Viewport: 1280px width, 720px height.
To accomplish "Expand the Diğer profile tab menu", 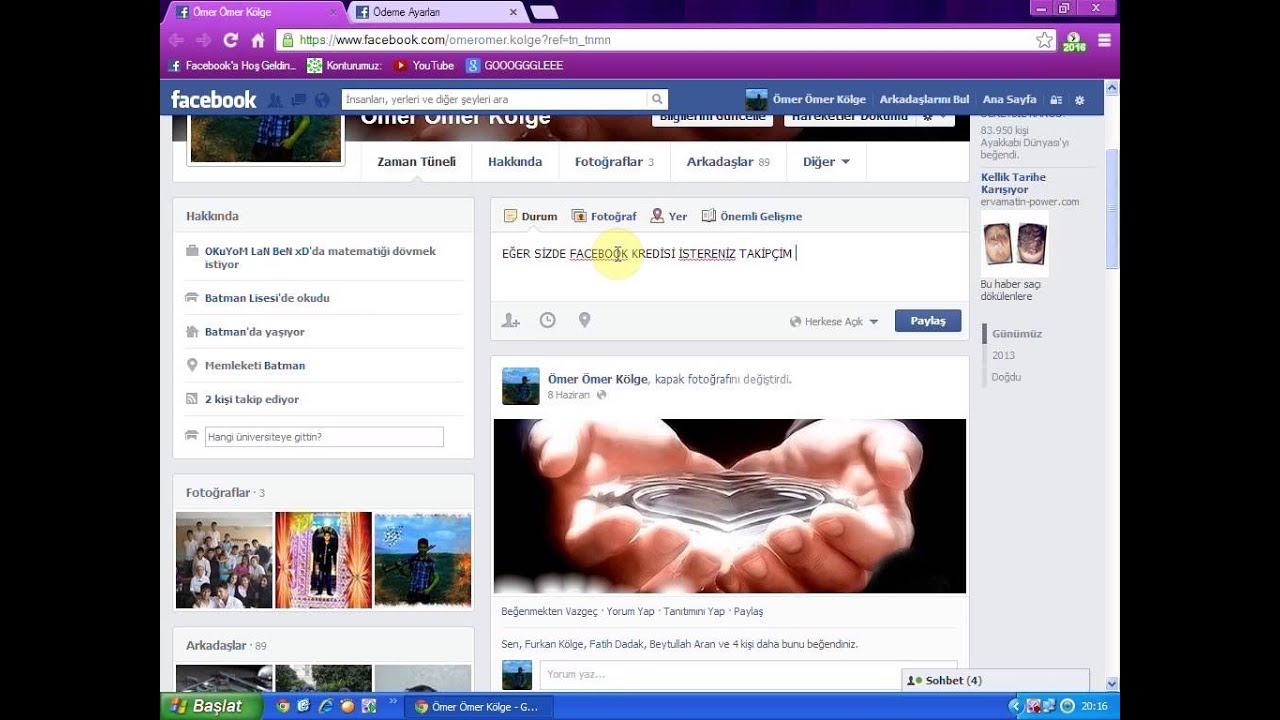I will (x=826, y=162).
